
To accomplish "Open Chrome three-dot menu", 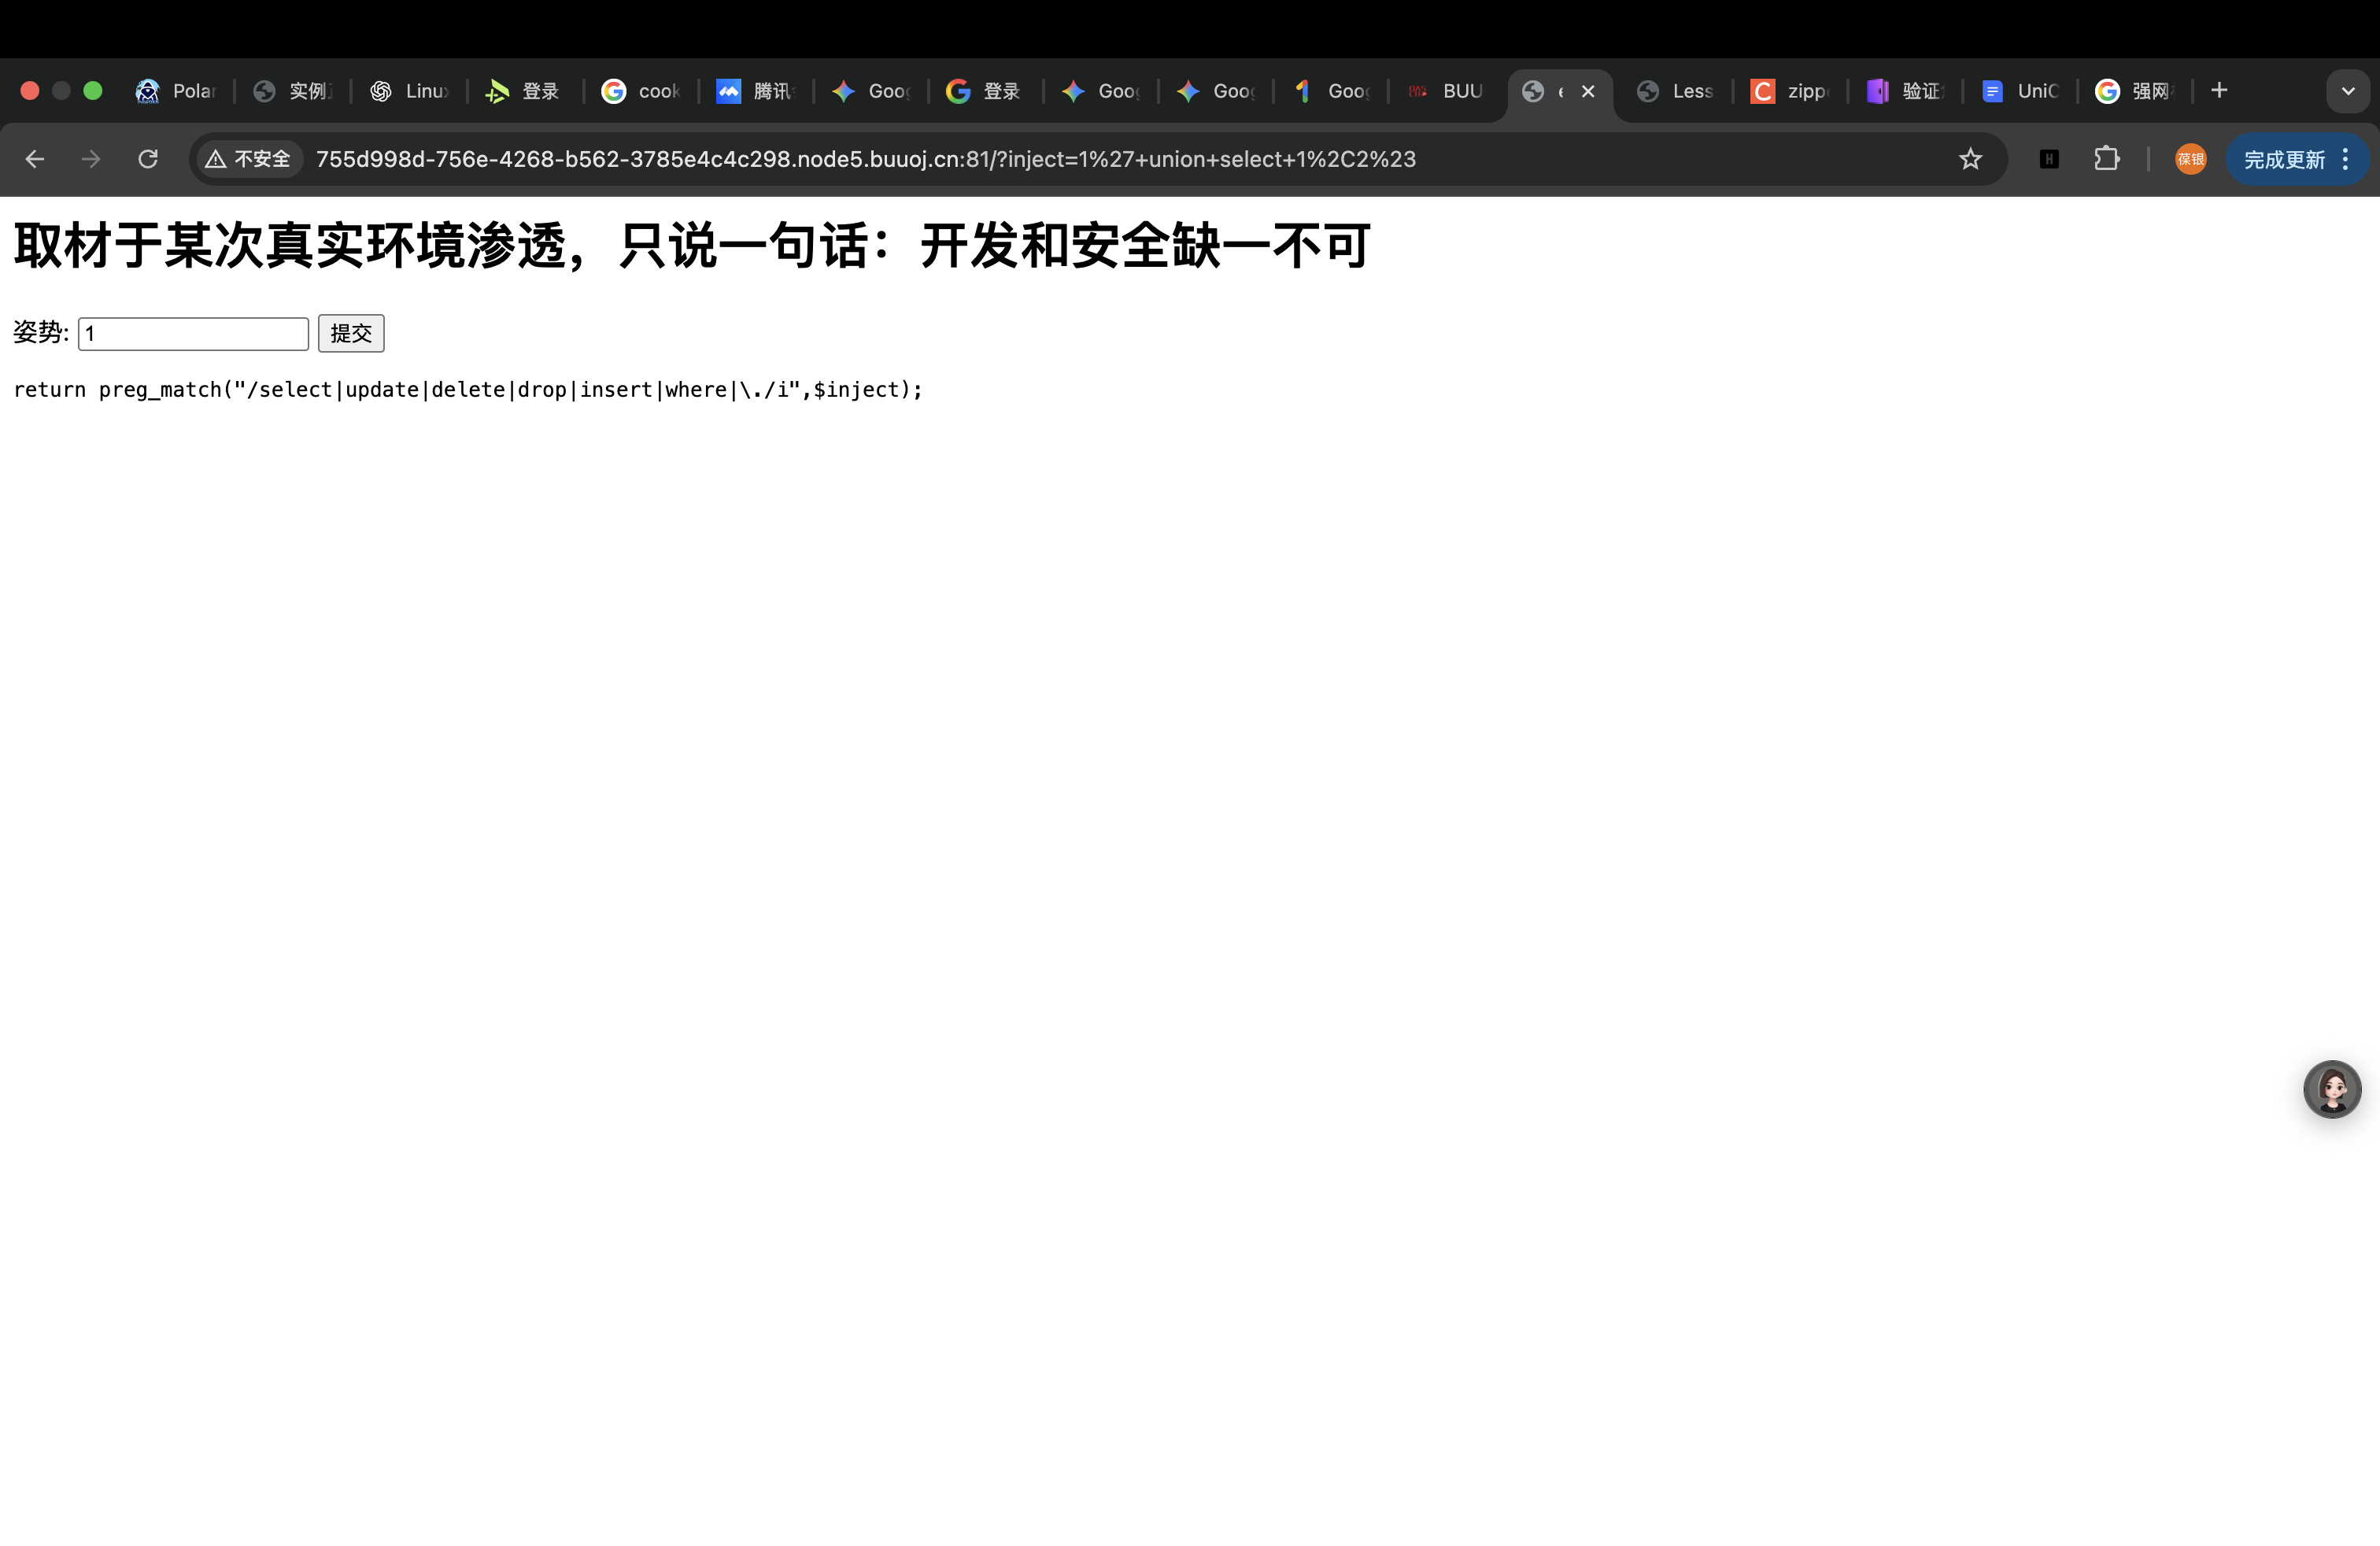I will point(2346,159).
